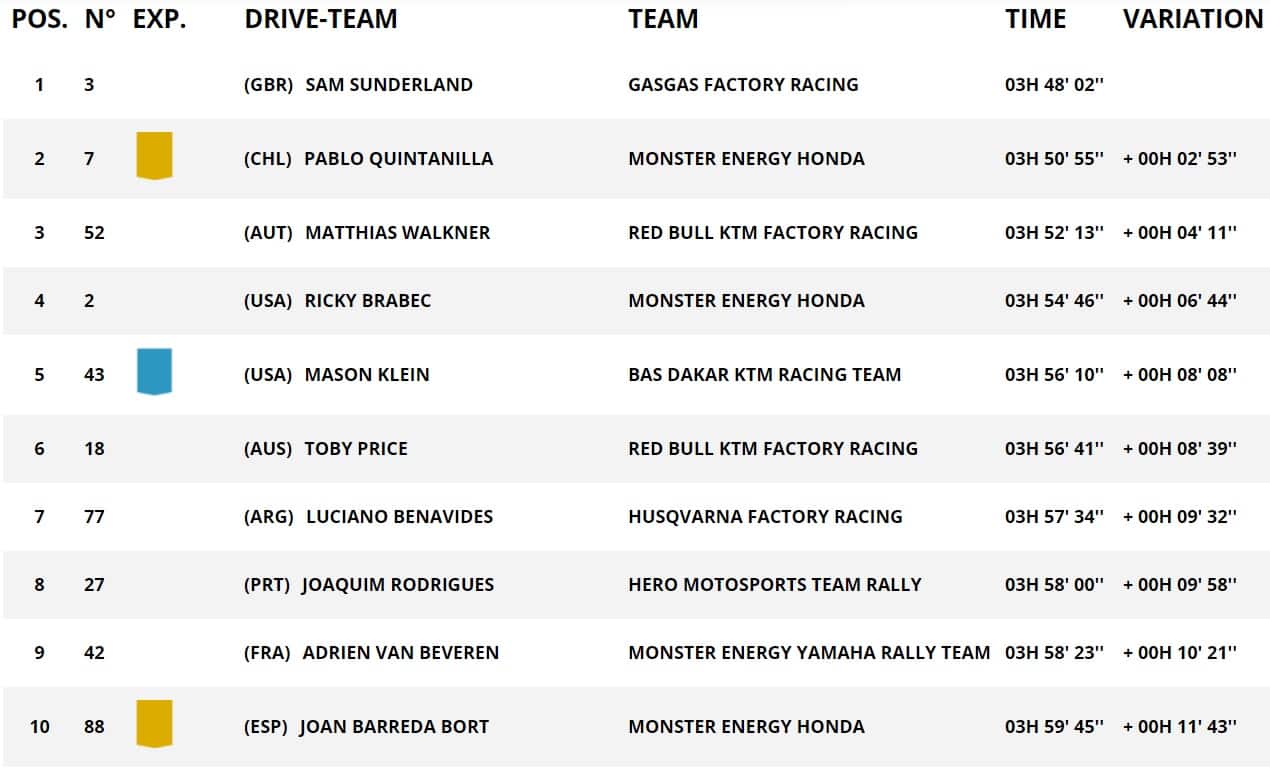Click the blue badge beside Mason Klein
The width and height of the screenshot is (1270, 768).
[x=154, y=371]
